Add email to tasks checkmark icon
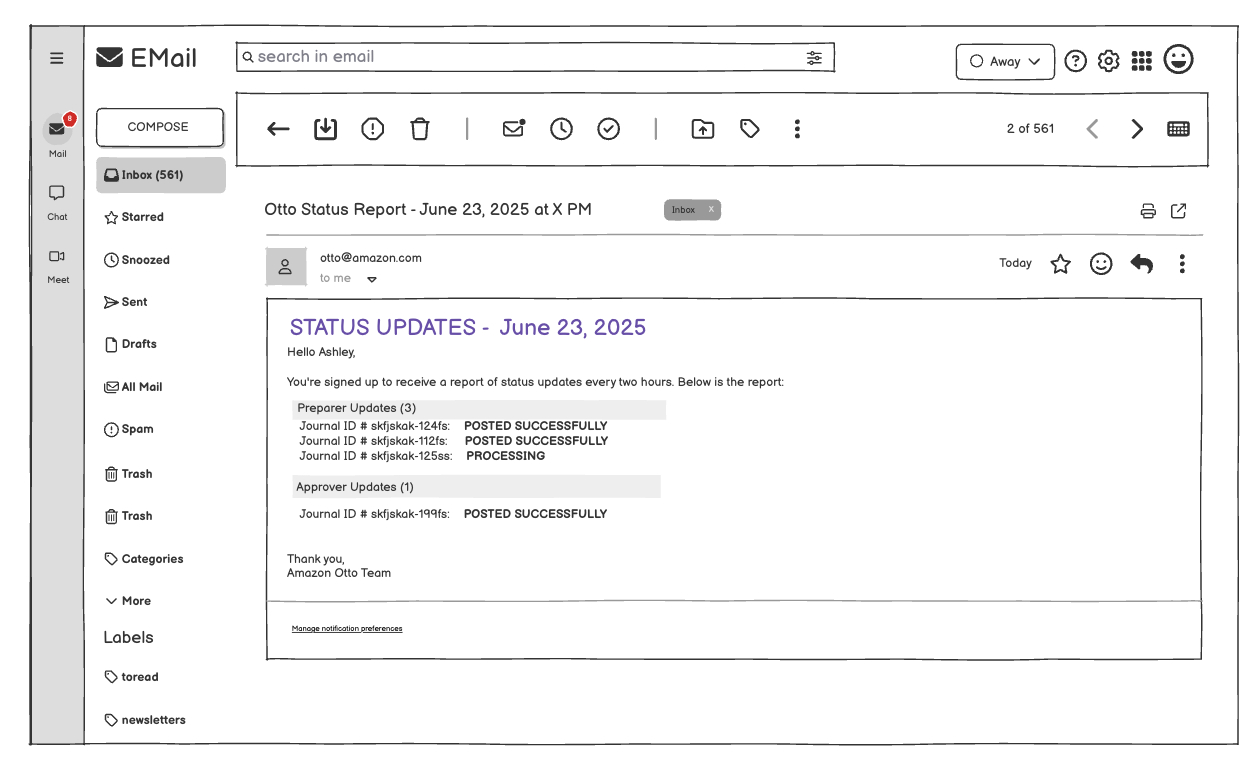The width and height of the screenshot is (1260, 772). click(608, 129)
